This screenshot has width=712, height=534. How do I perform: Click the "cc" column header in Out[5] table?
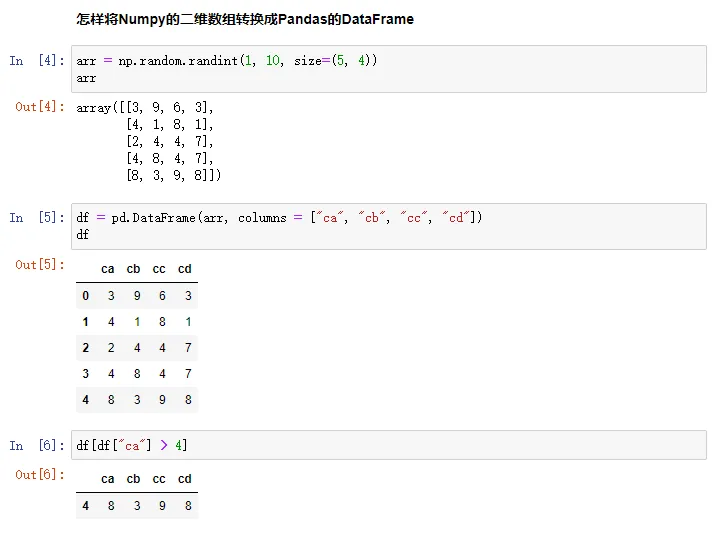tap(159, 269)
